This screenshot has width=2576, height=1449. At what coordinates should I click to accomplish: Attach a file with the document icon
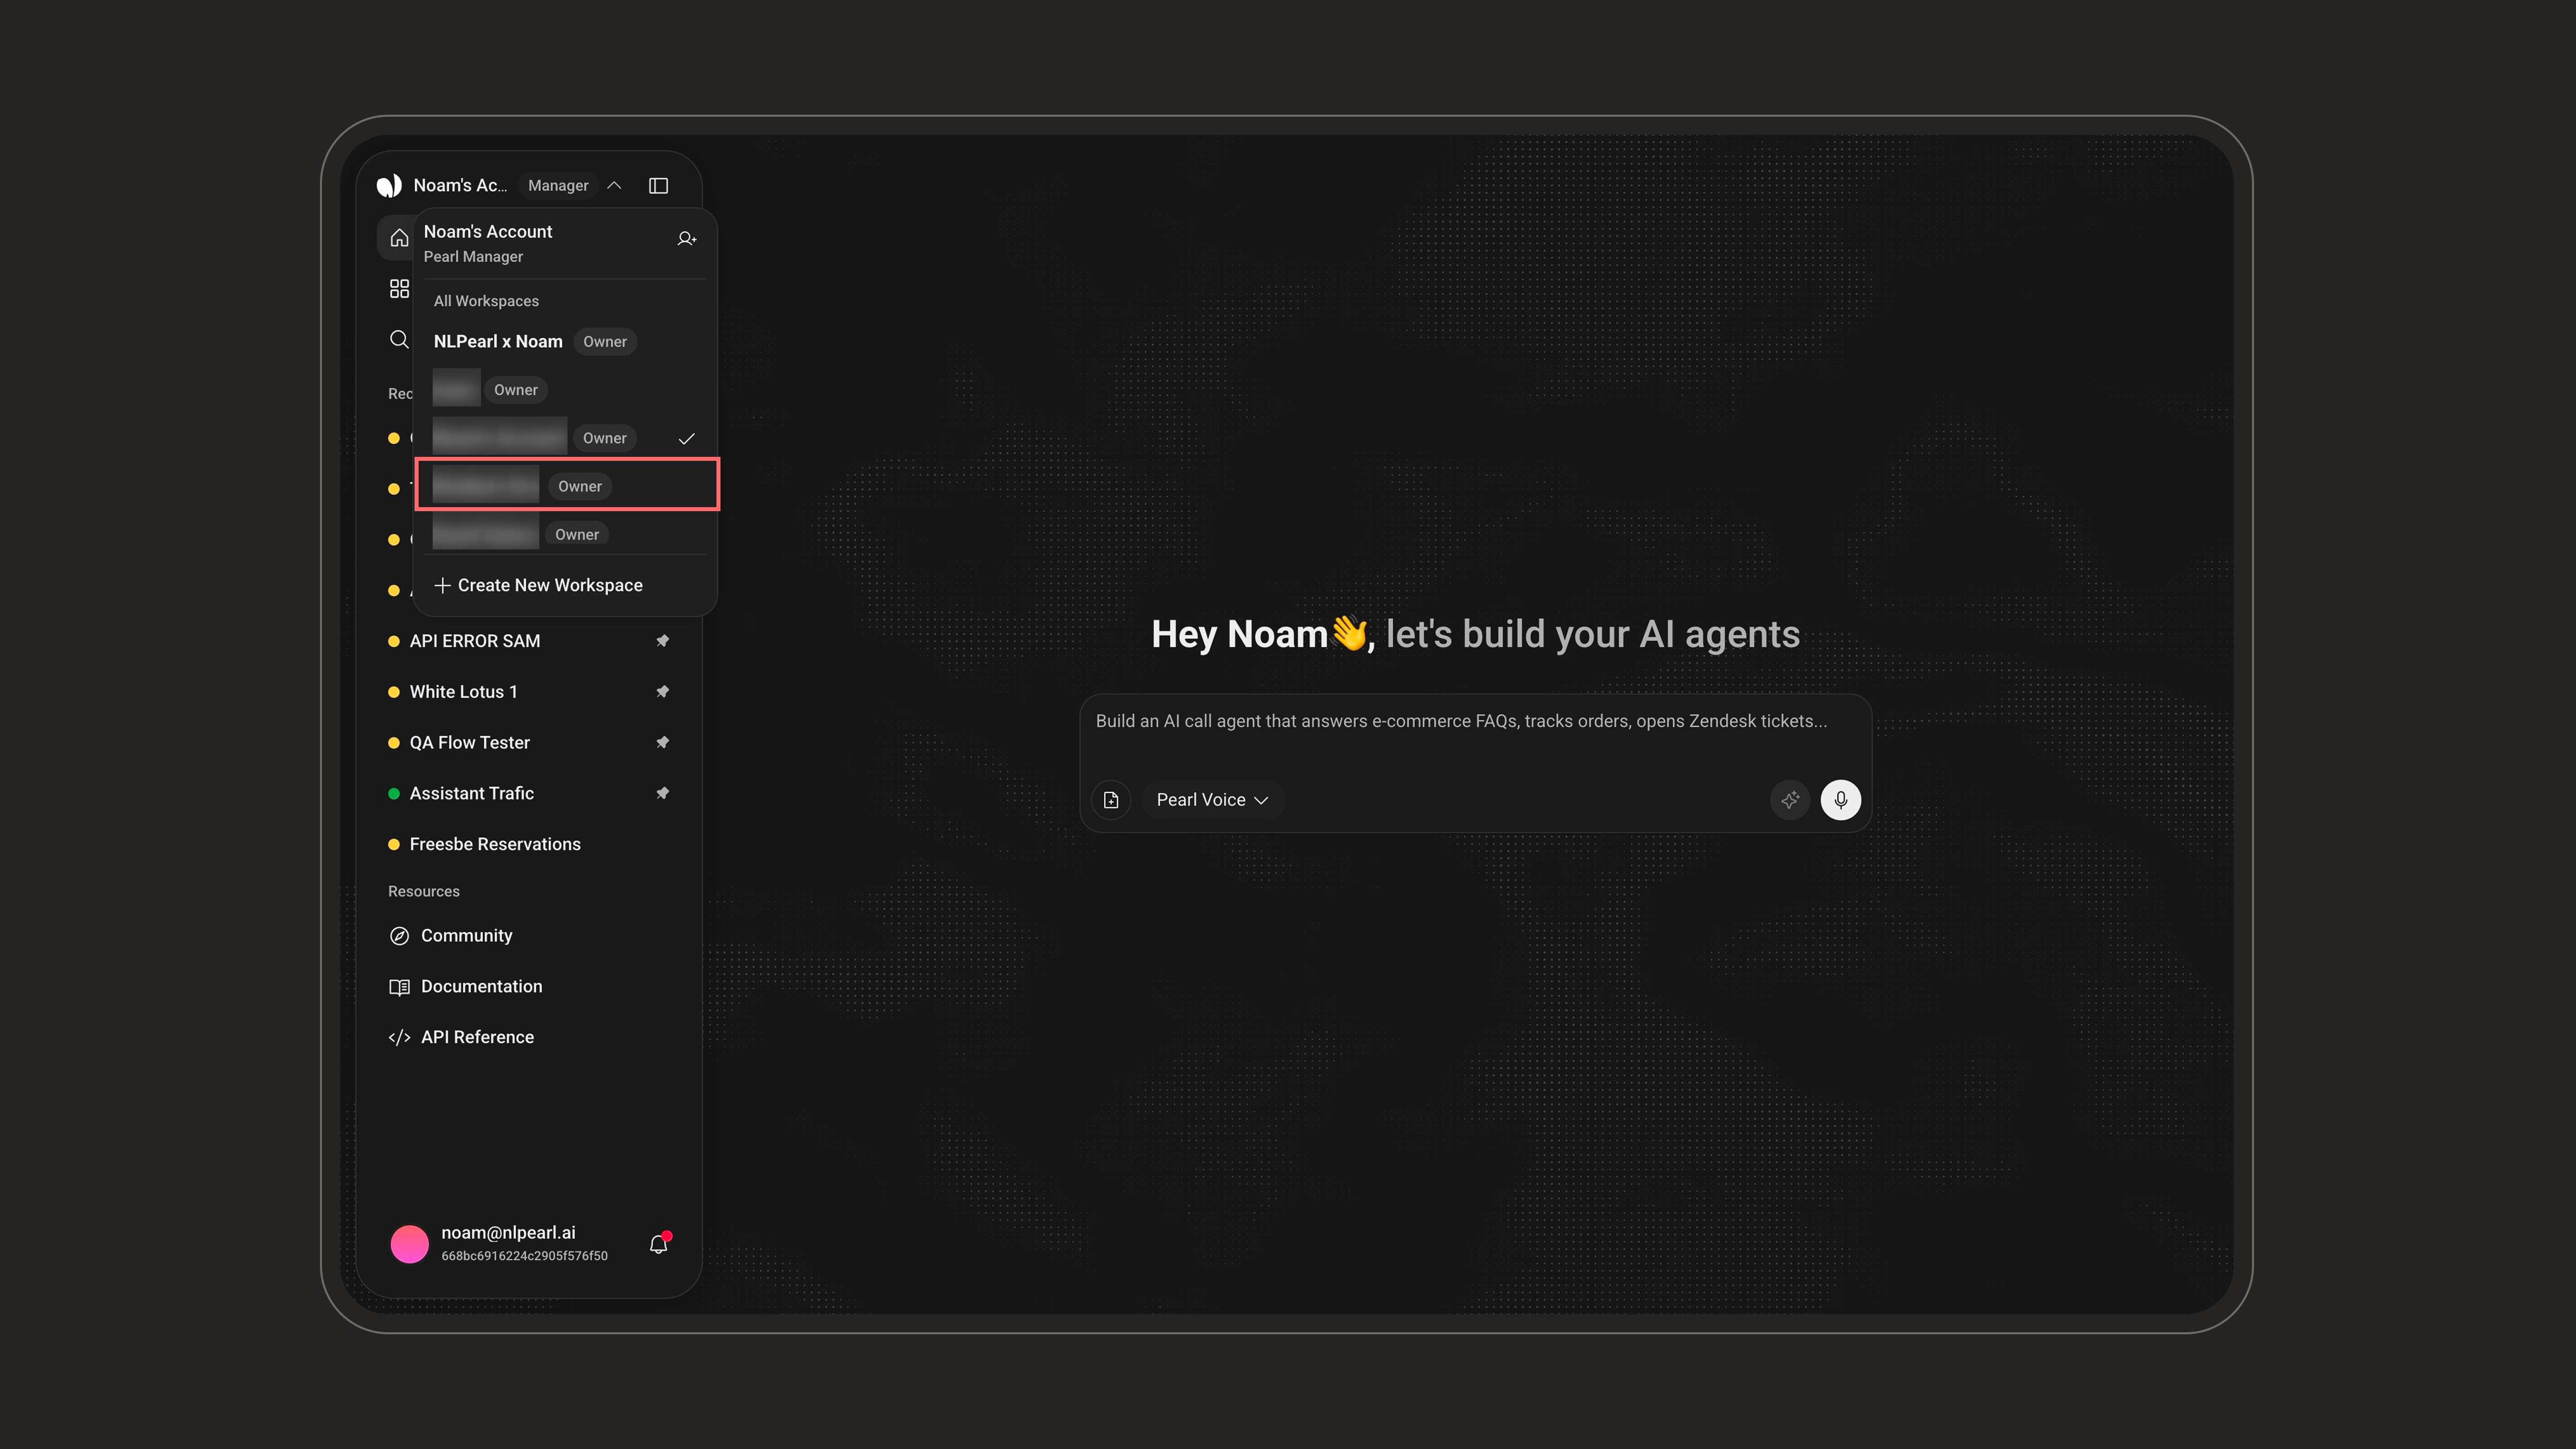click(x=1111, y=800)
